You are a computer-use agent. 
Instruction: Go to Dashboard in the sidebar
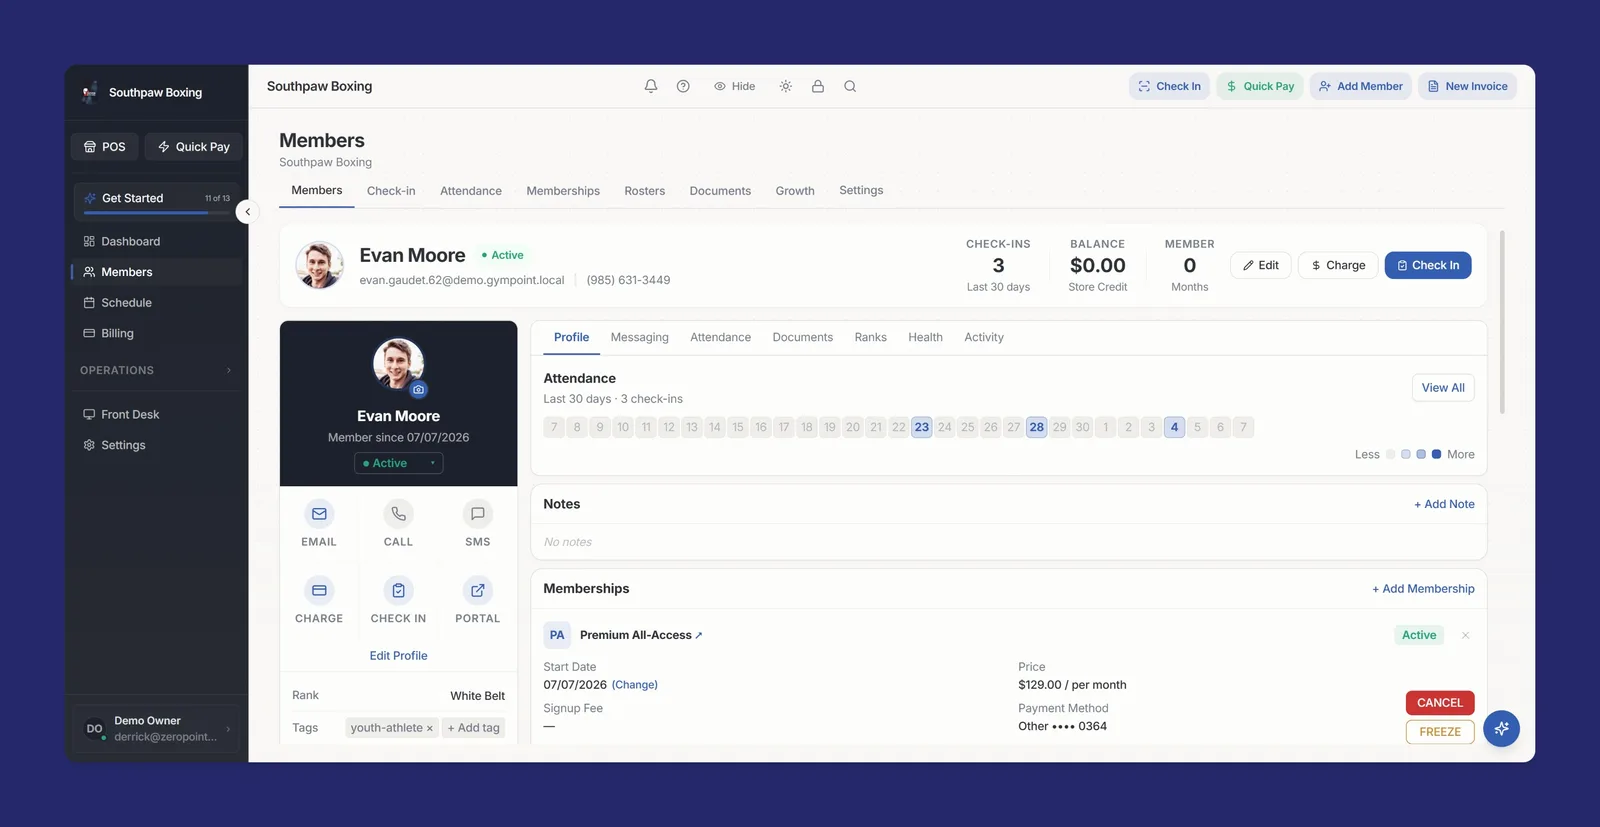(x=158, y=241)
